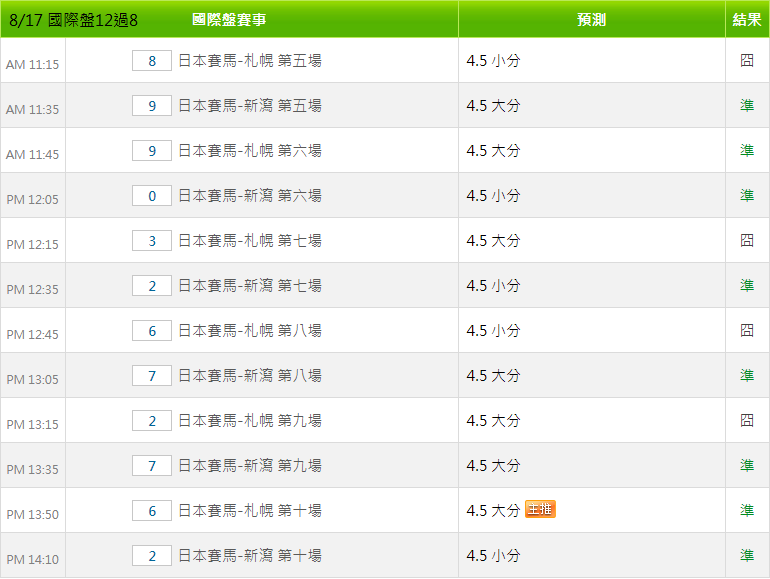Click time PM 12:15

pyautogui.click(x=32, y=245)
